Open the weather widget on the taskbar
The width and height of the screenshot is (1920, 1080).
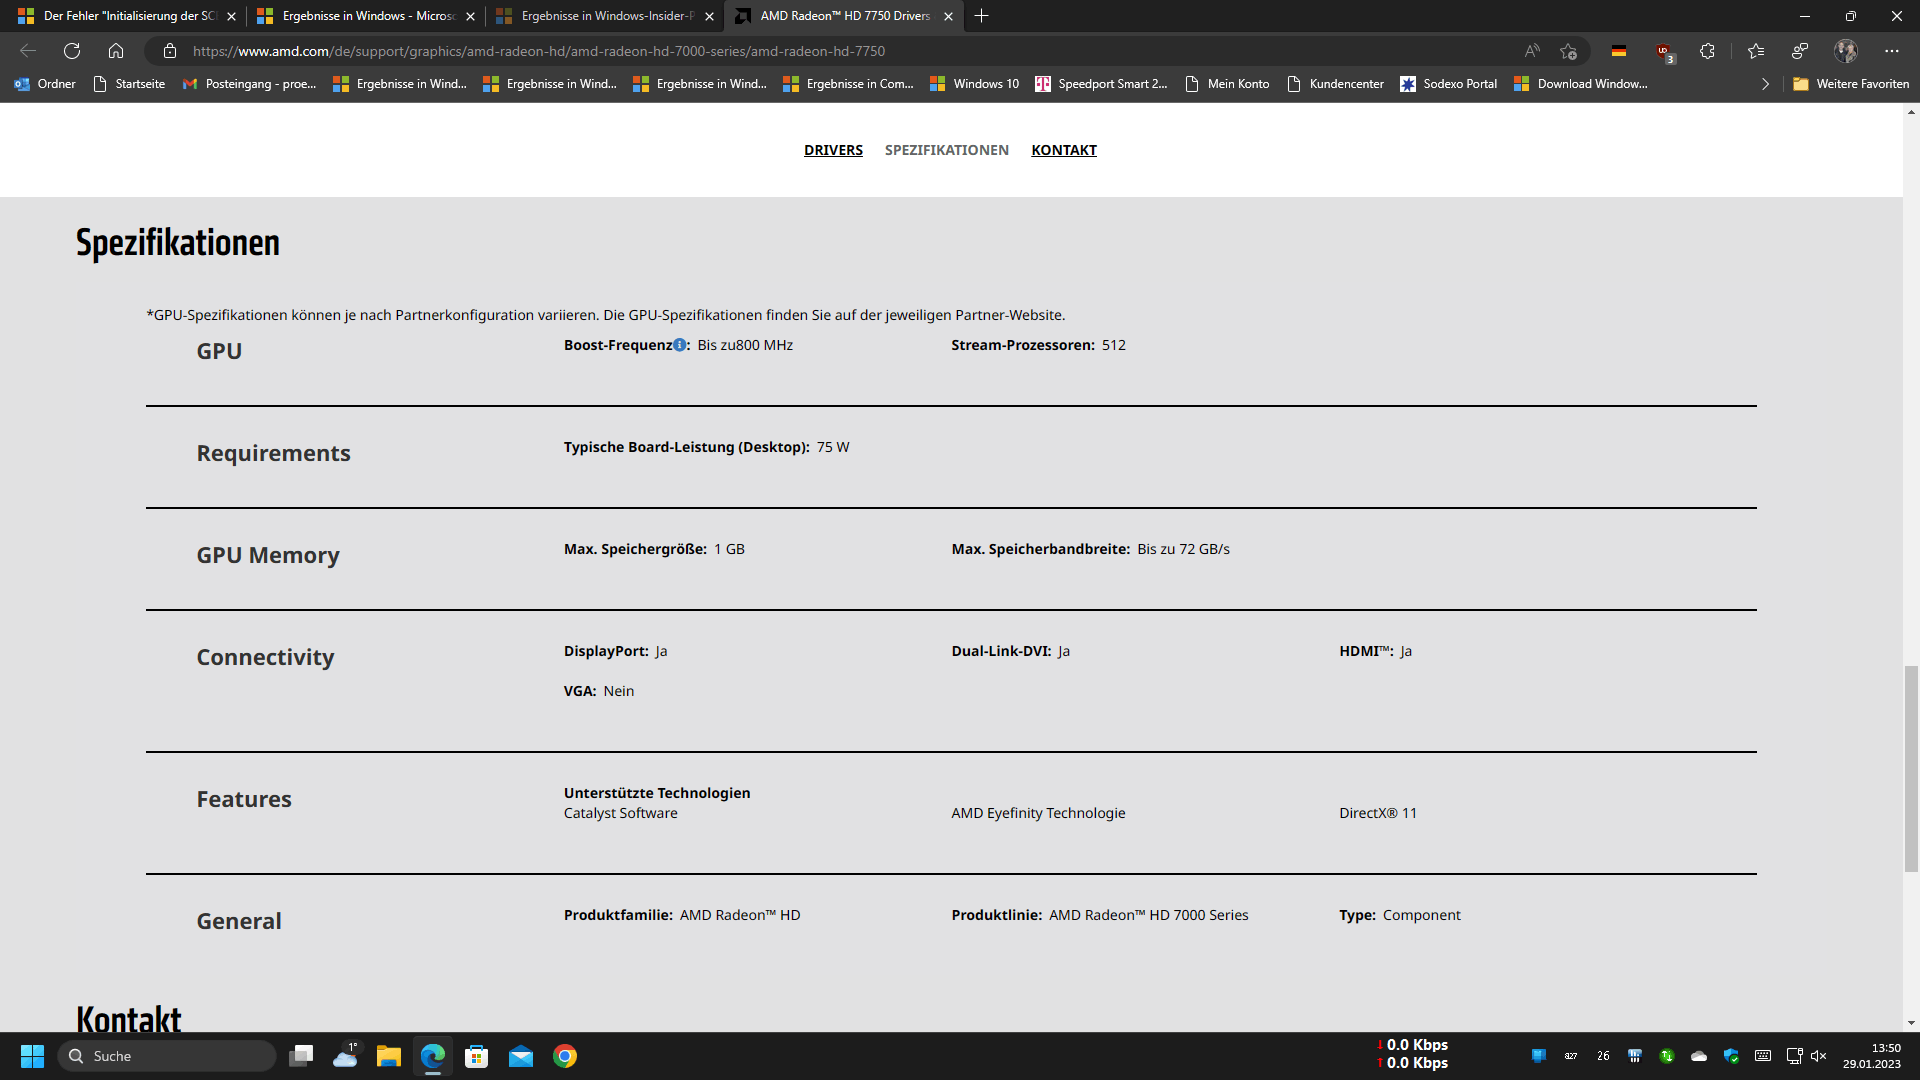[345, 1056]
